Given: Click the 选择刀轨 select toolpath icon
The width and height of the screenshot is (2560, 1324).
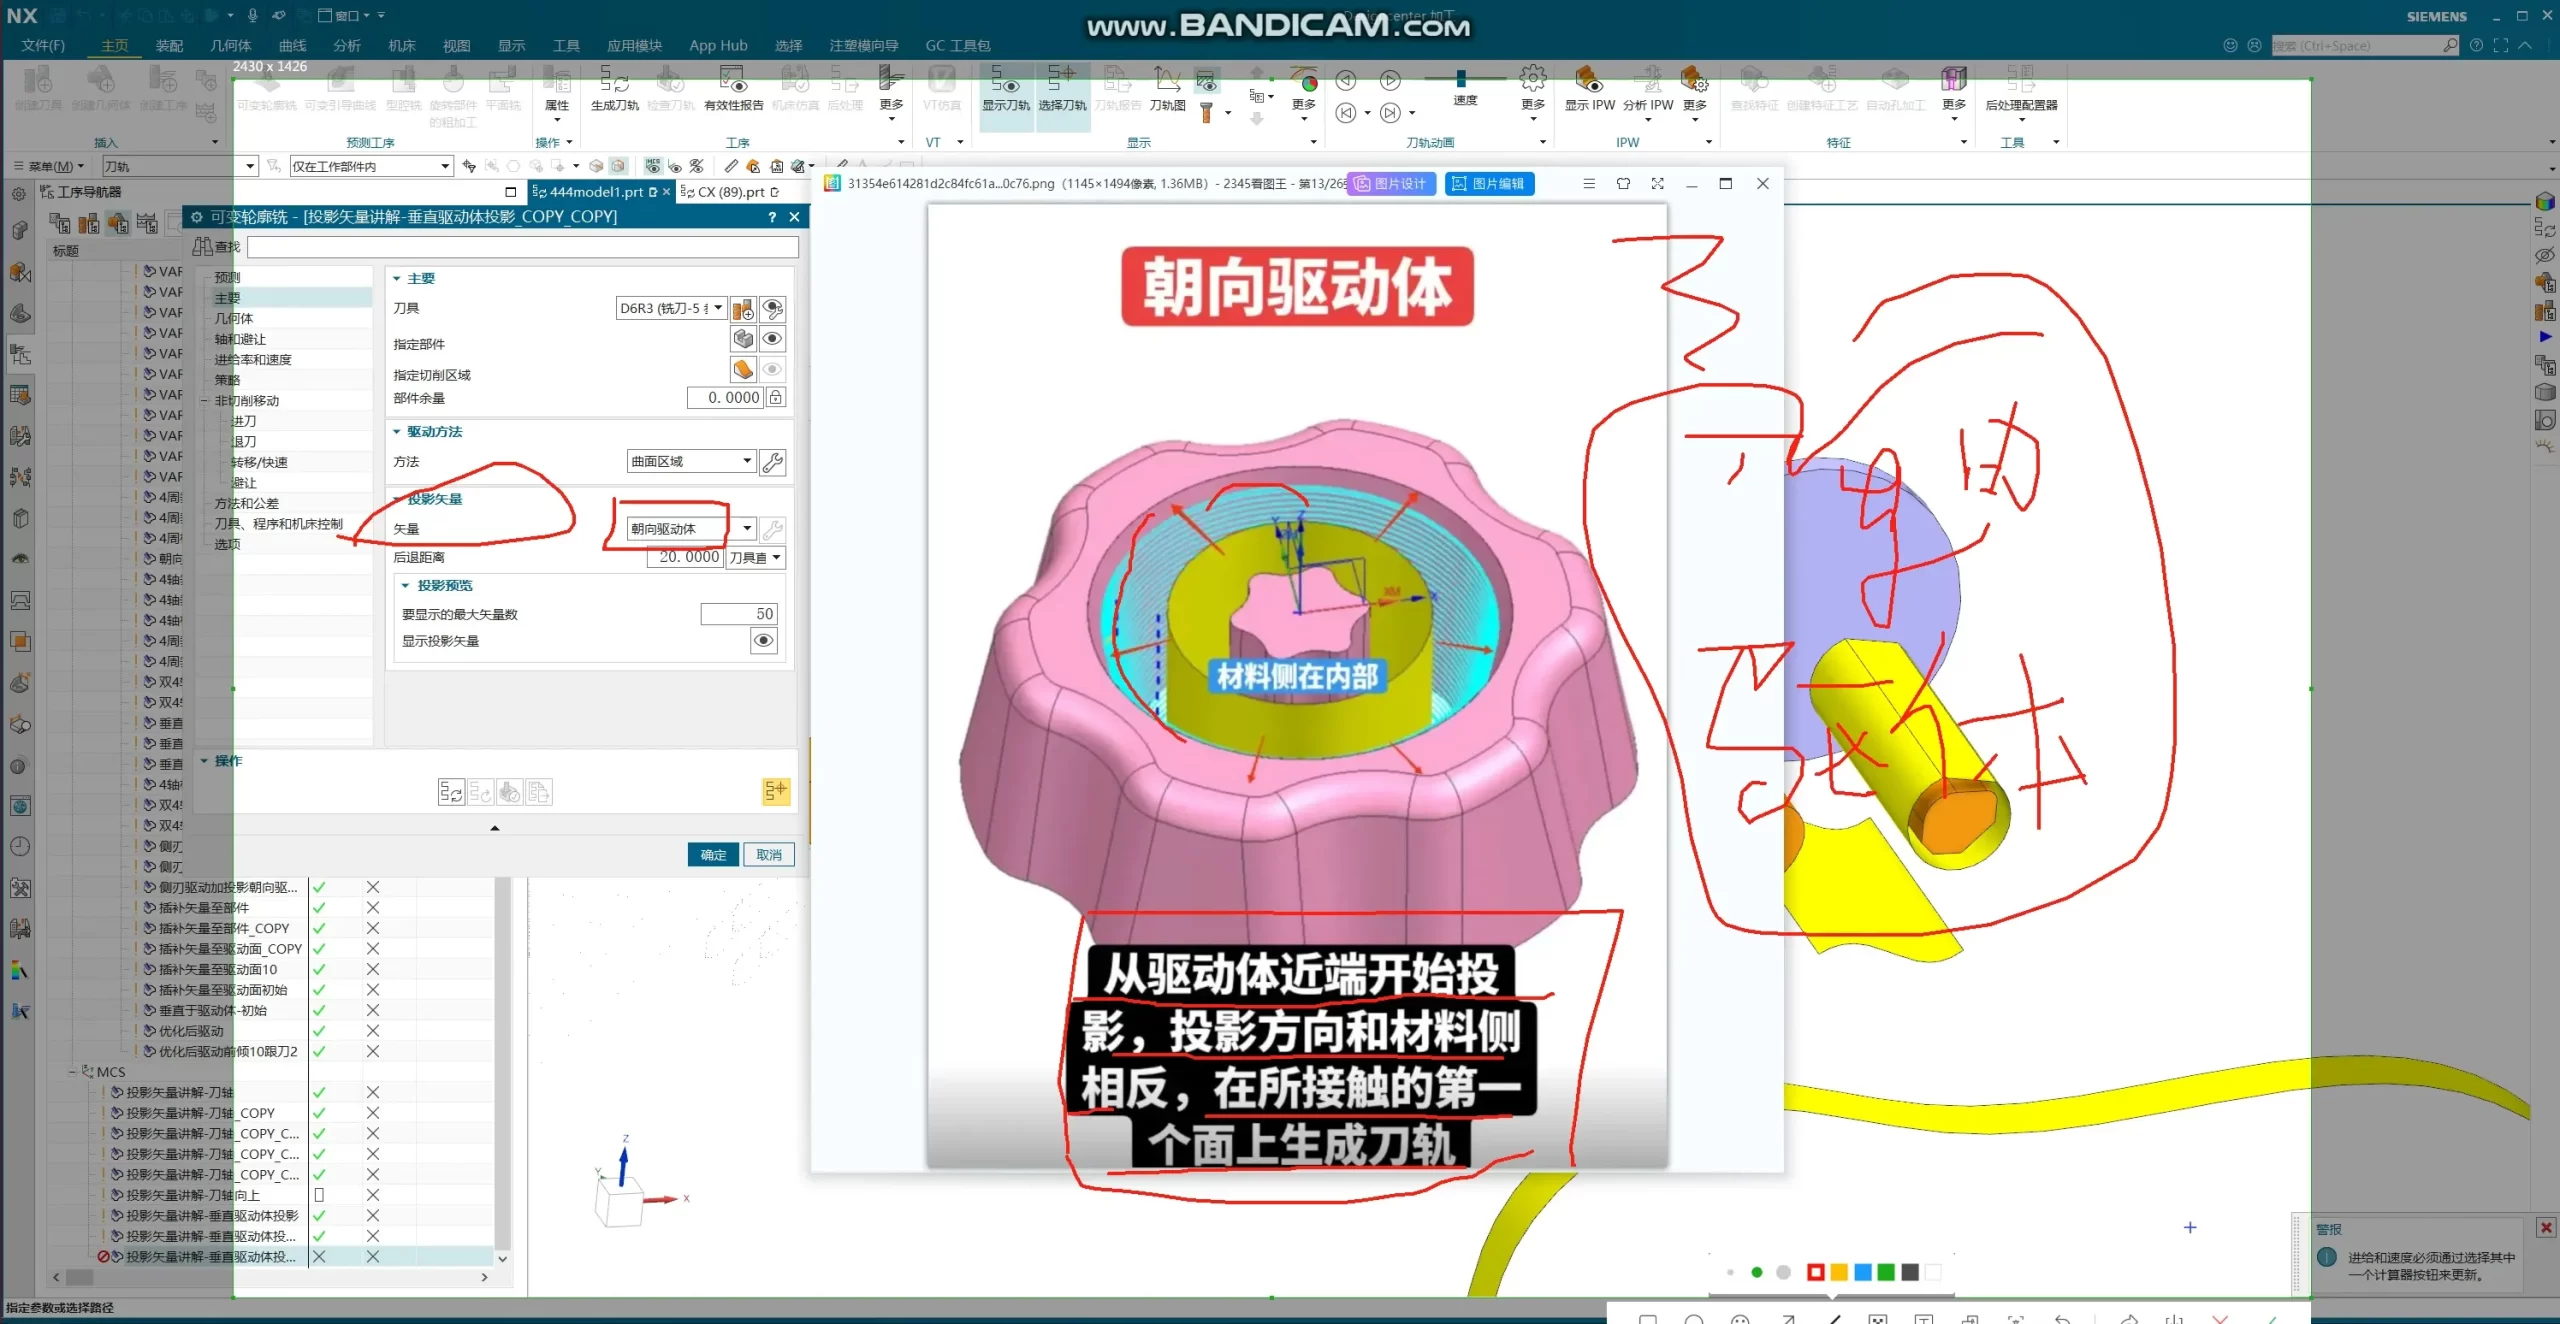Looking at the screenshot, I should pyautogui.click(x=1063, y=85).
